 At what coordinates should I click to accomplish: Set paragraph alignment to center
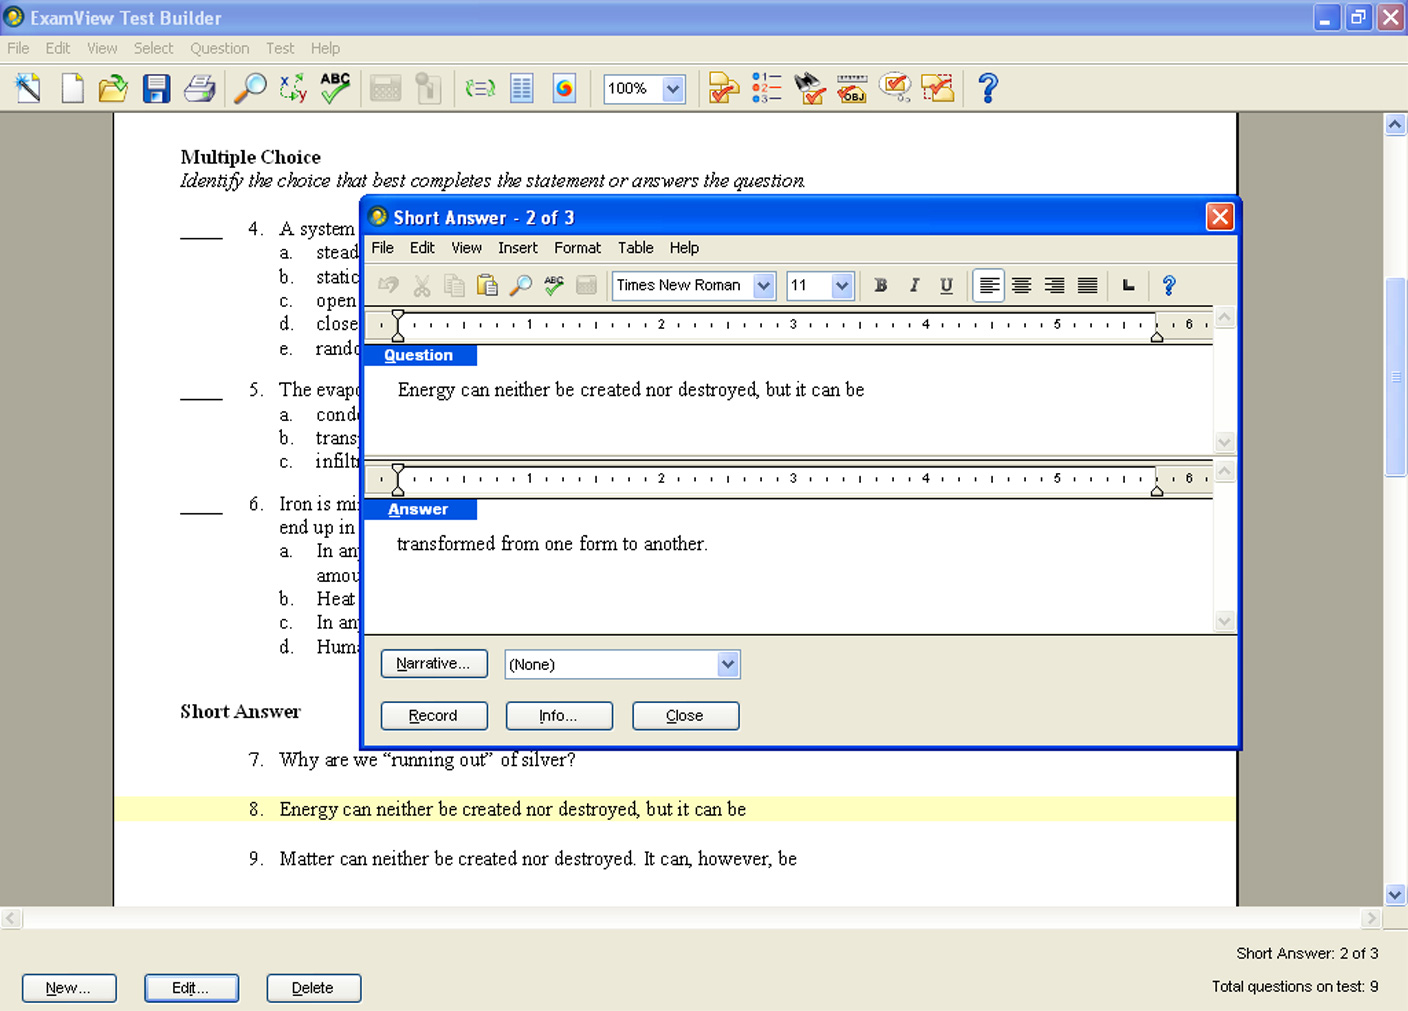pyautogui.click(x=1021, y=286)
